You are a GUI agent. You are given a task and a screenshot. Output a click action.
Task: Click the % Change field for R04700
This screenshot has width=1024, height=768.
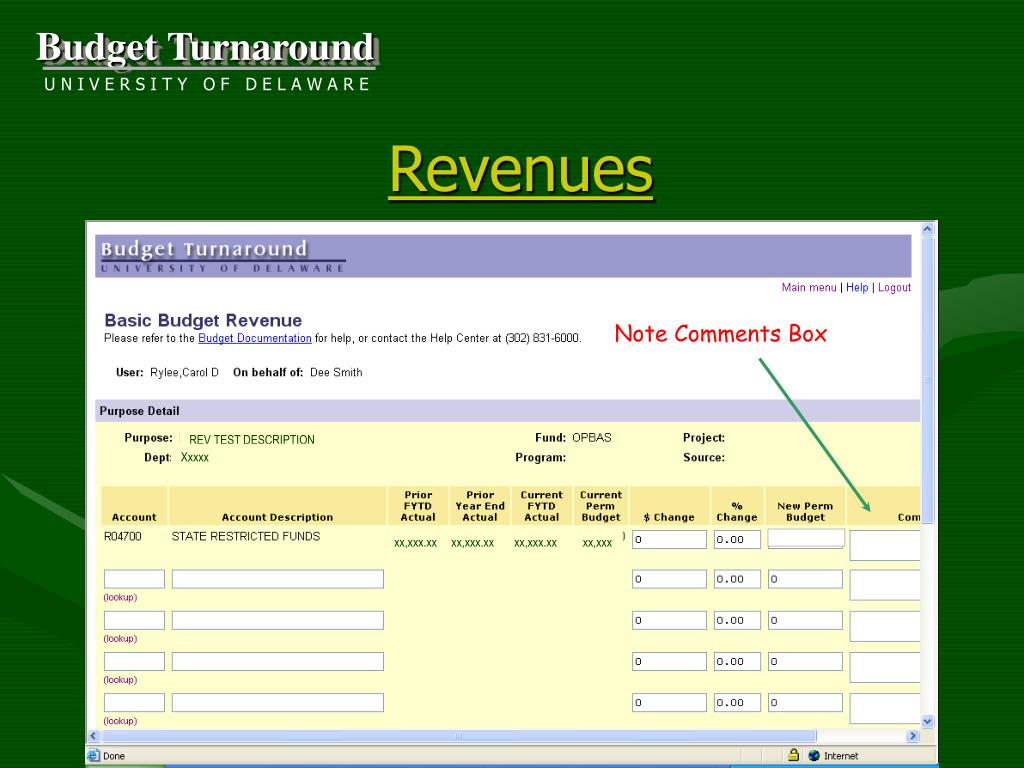pyautogui.click(x=737, y=539)
